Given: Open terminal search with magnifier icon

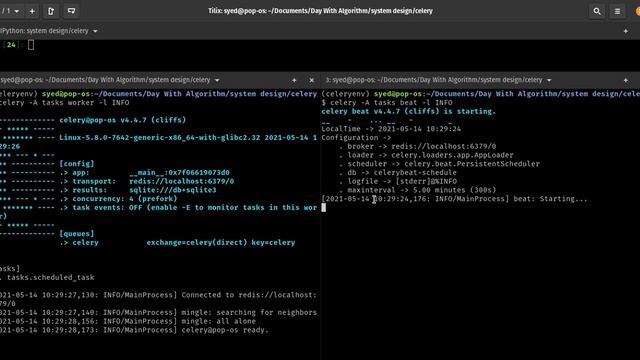Looking at the screenshot, I should [x=597, y=11].
